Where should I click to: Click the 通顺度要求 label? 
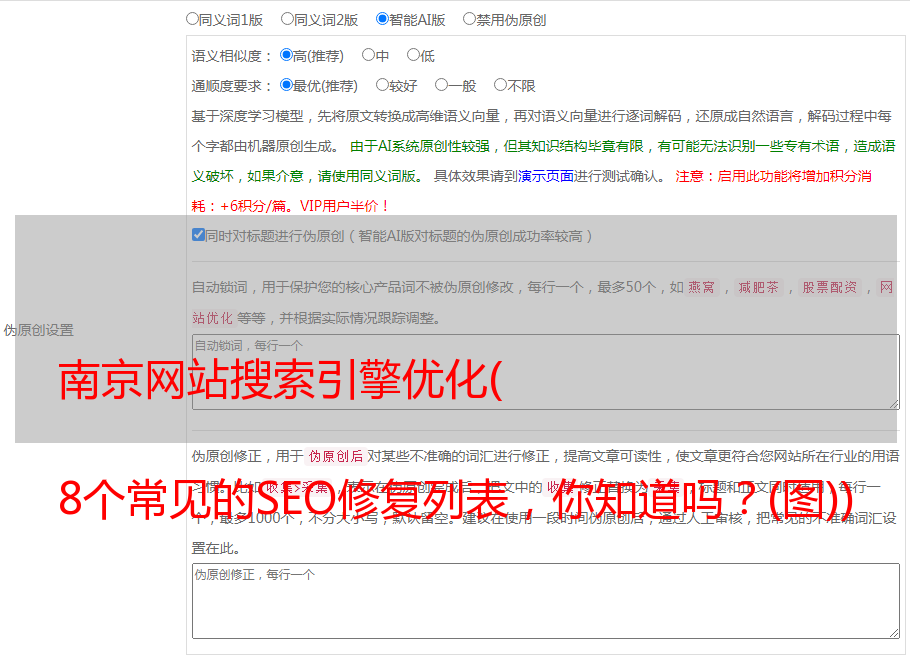[x=232, y=86]
